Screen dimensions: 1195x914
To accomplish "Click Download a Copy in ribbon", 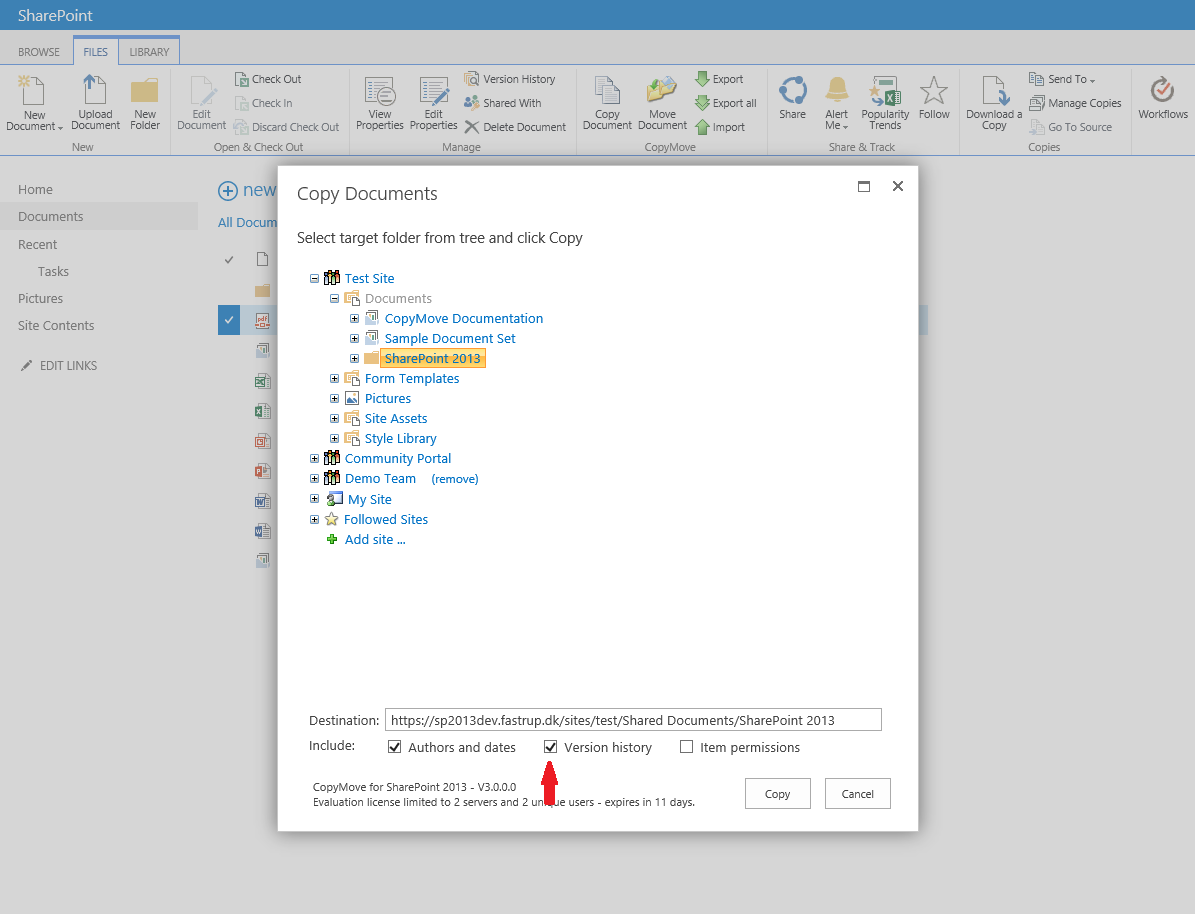I will tap(994, 103).
